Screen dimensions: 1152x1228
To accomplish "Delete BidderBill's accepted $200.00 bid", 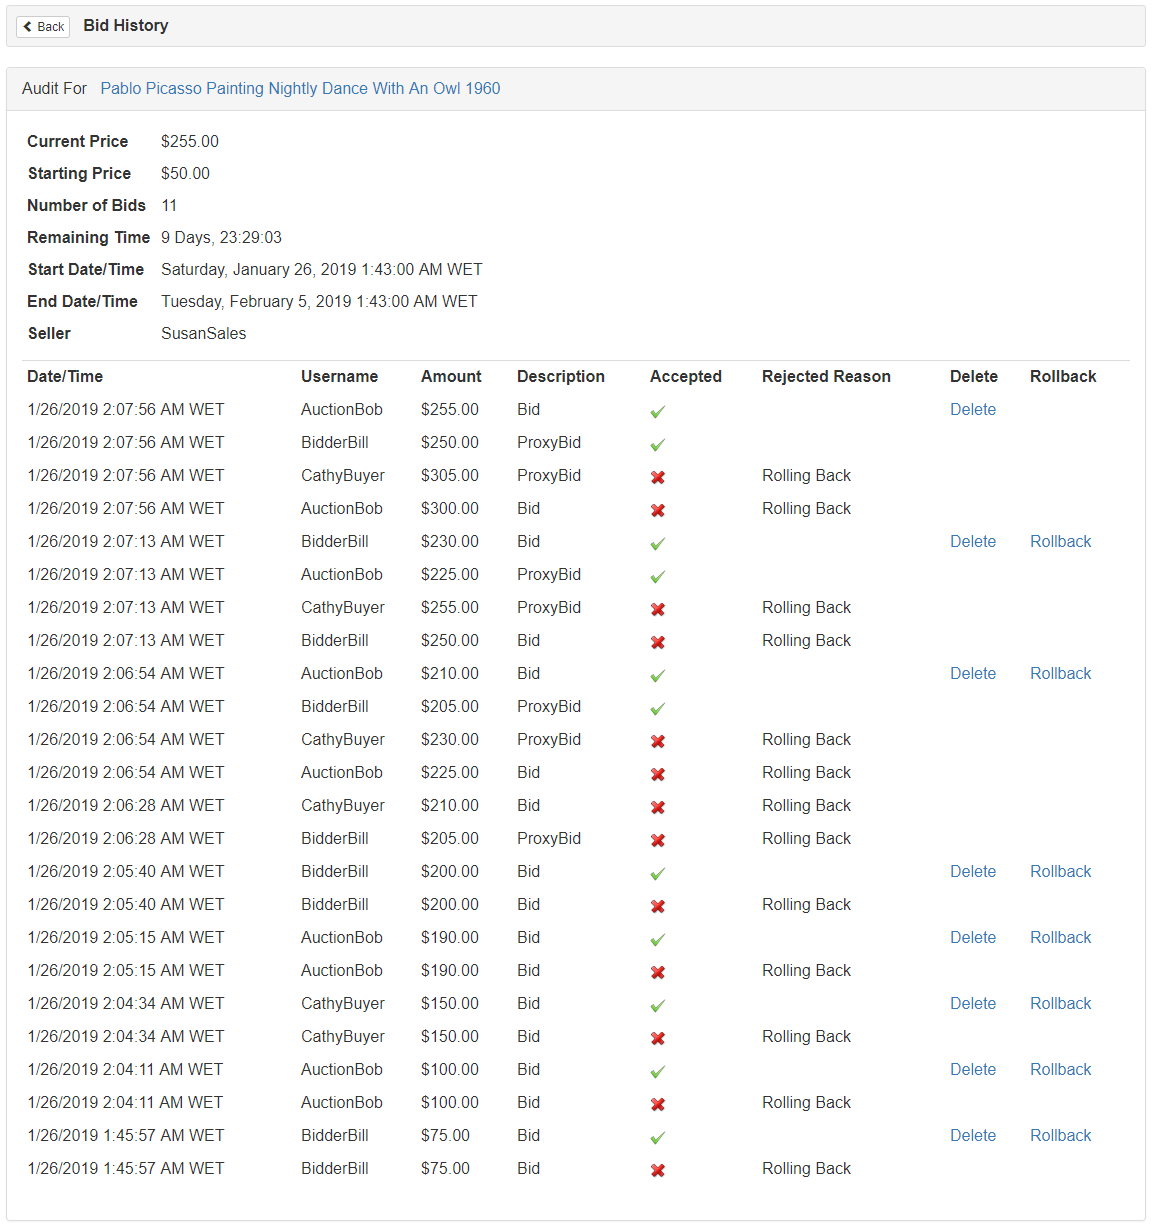I will coord(973,871).
